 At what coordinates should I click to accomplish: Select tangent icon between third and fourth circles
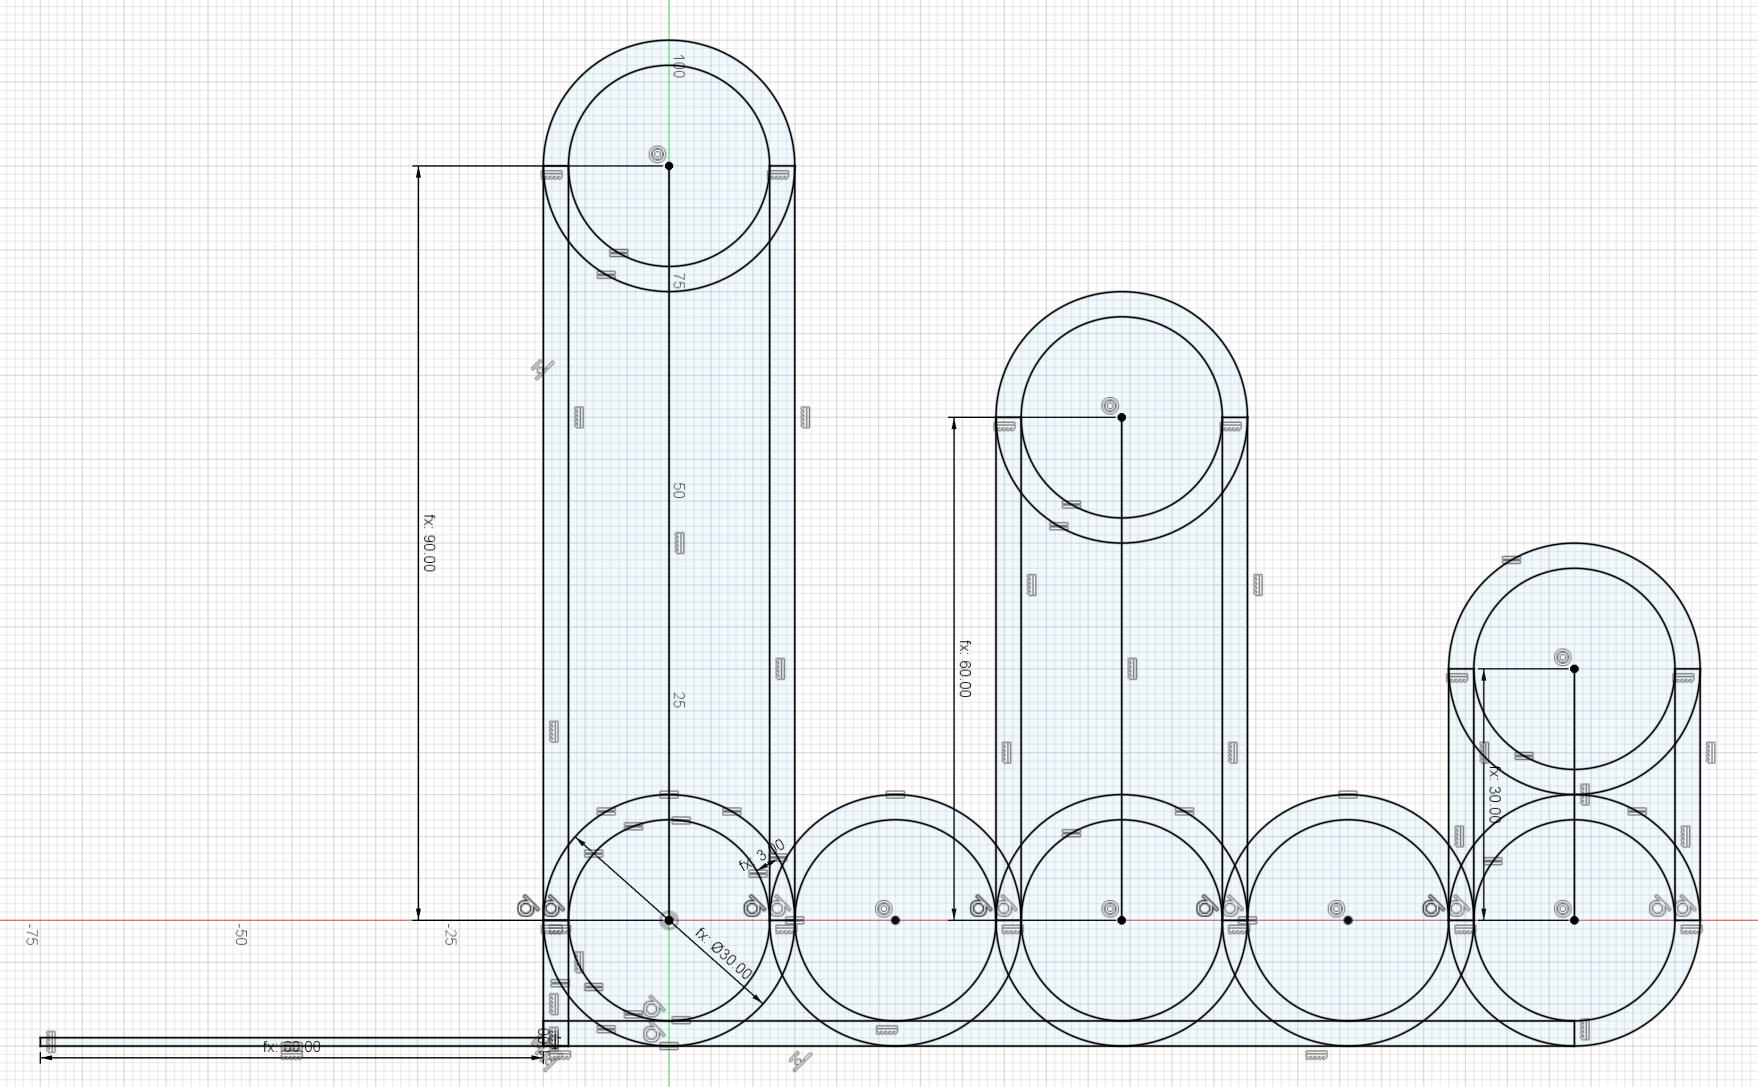pos(1207,908)
